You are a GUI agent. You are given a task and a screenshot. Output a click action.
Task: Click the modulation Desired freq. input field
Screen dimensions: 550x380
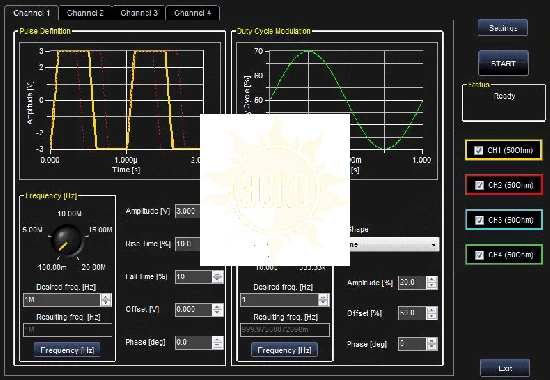[x=279, y=300]
